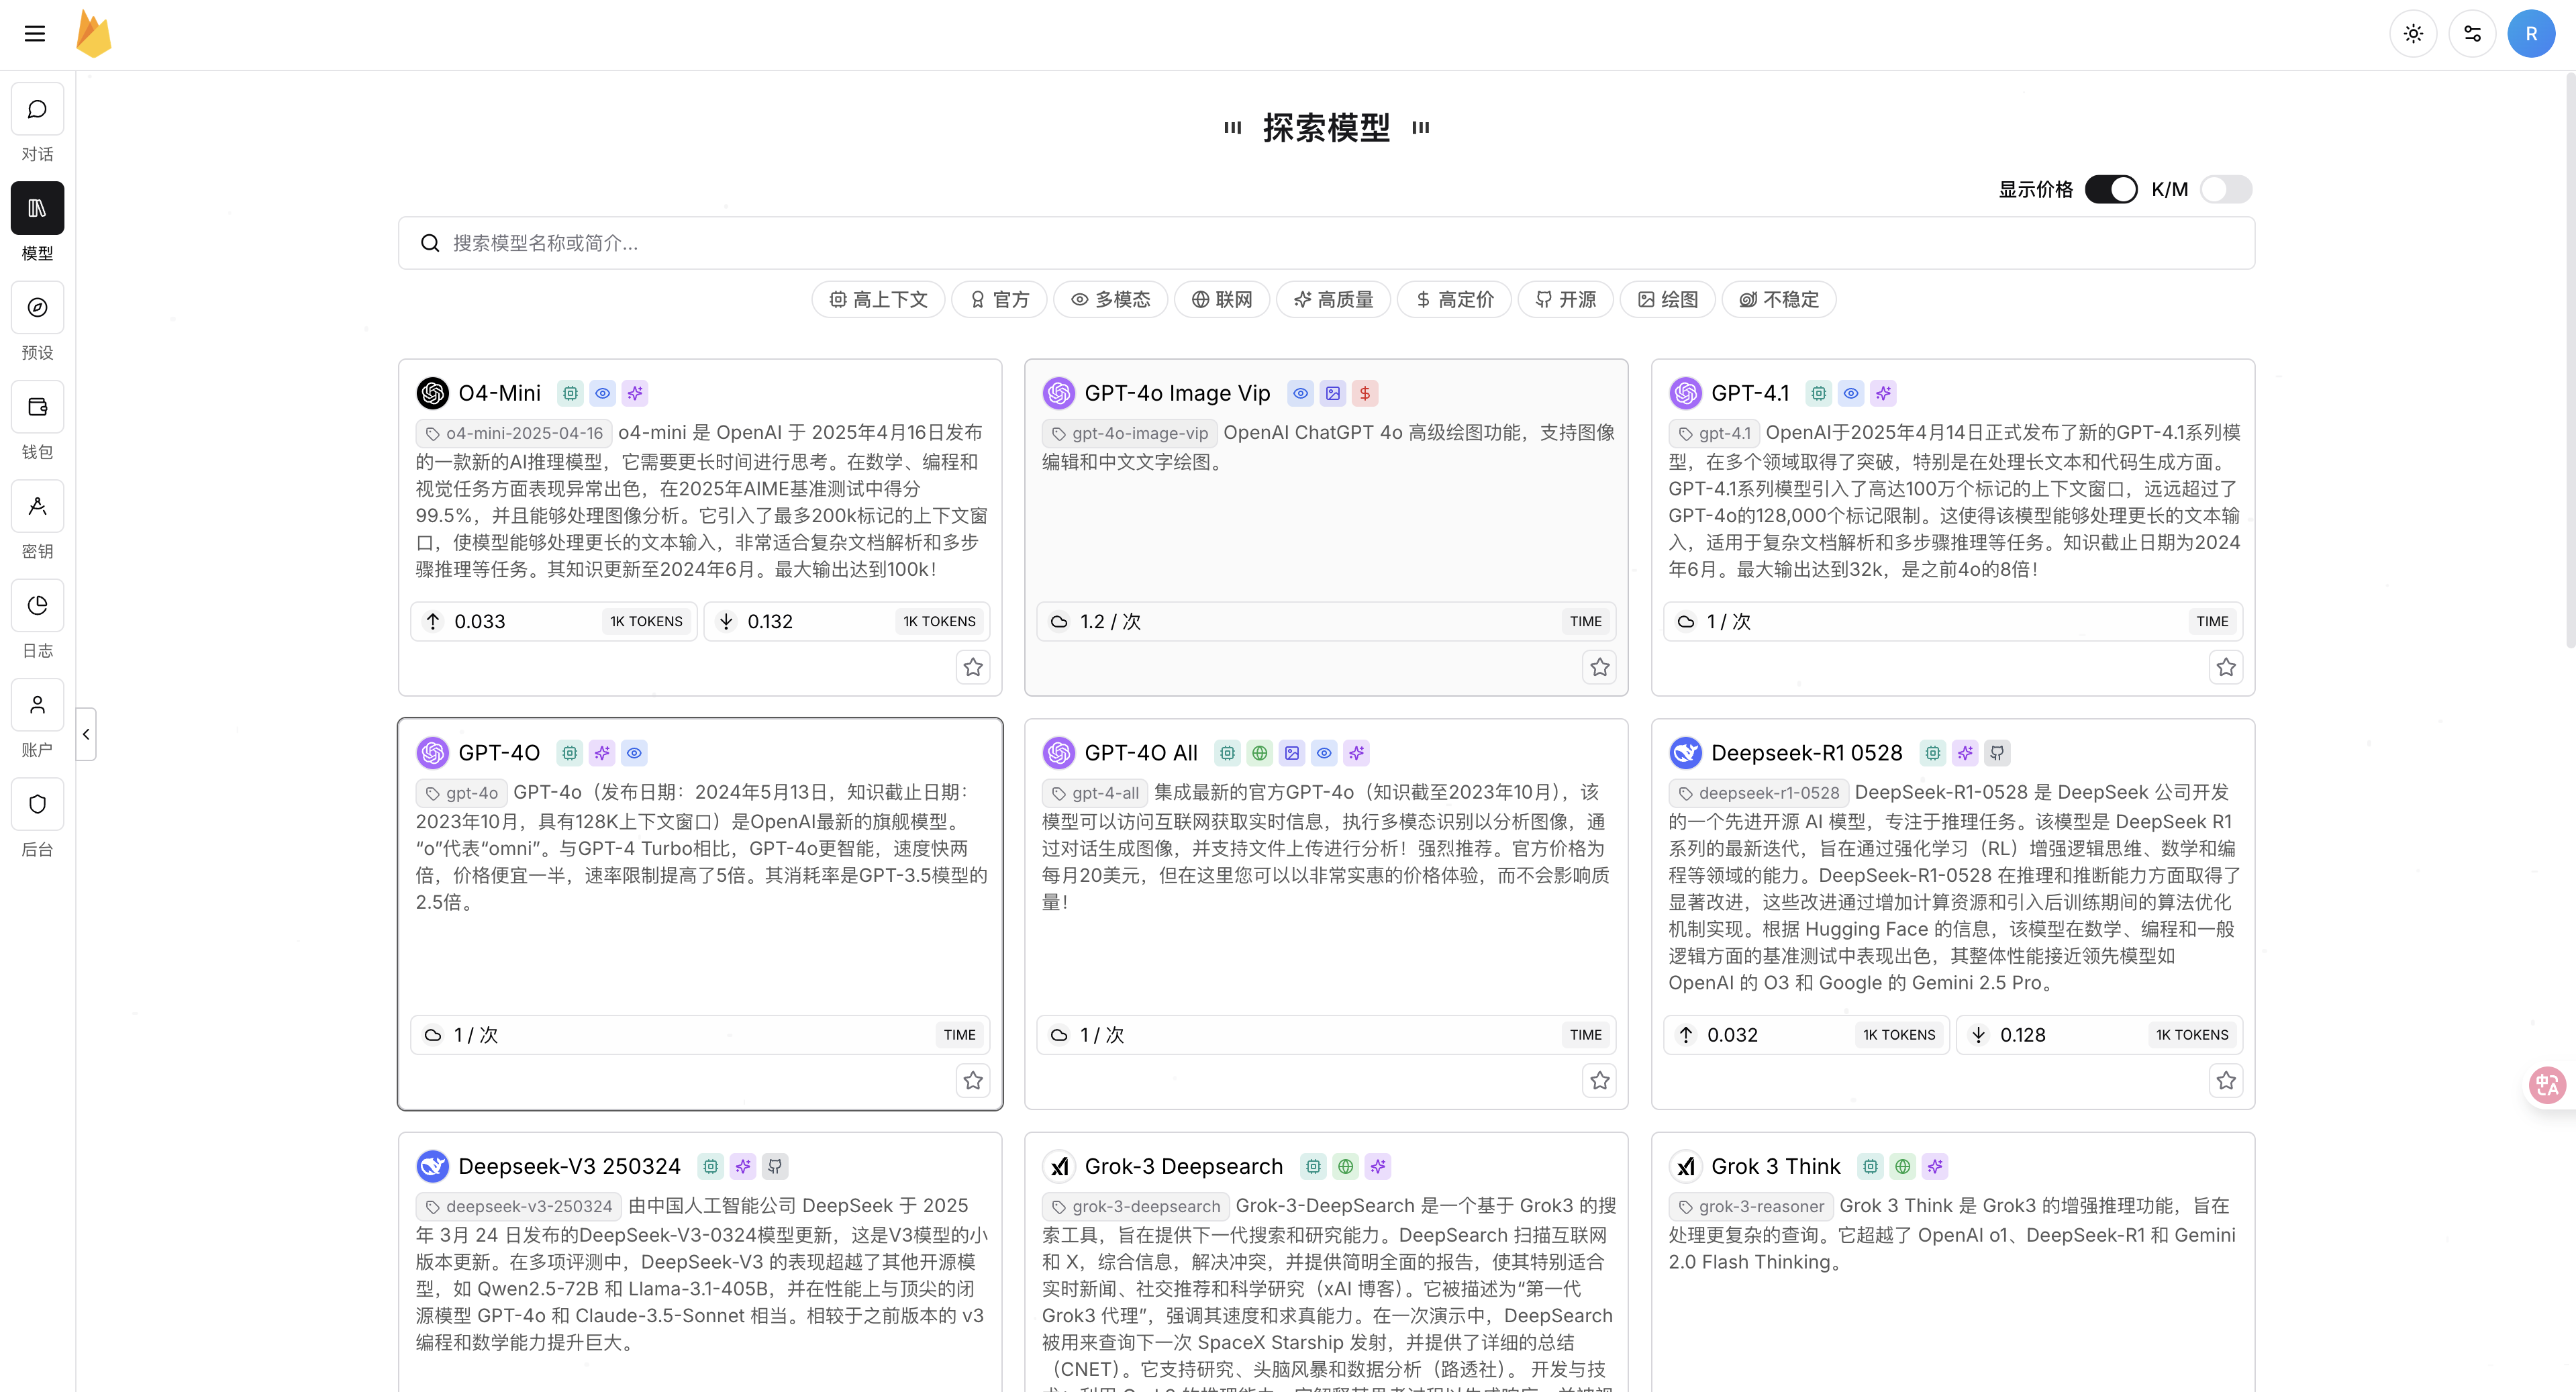Focus the 搜索模型名称或简介 search field
This screenshot has width=2576, height=1392.
1326,243
